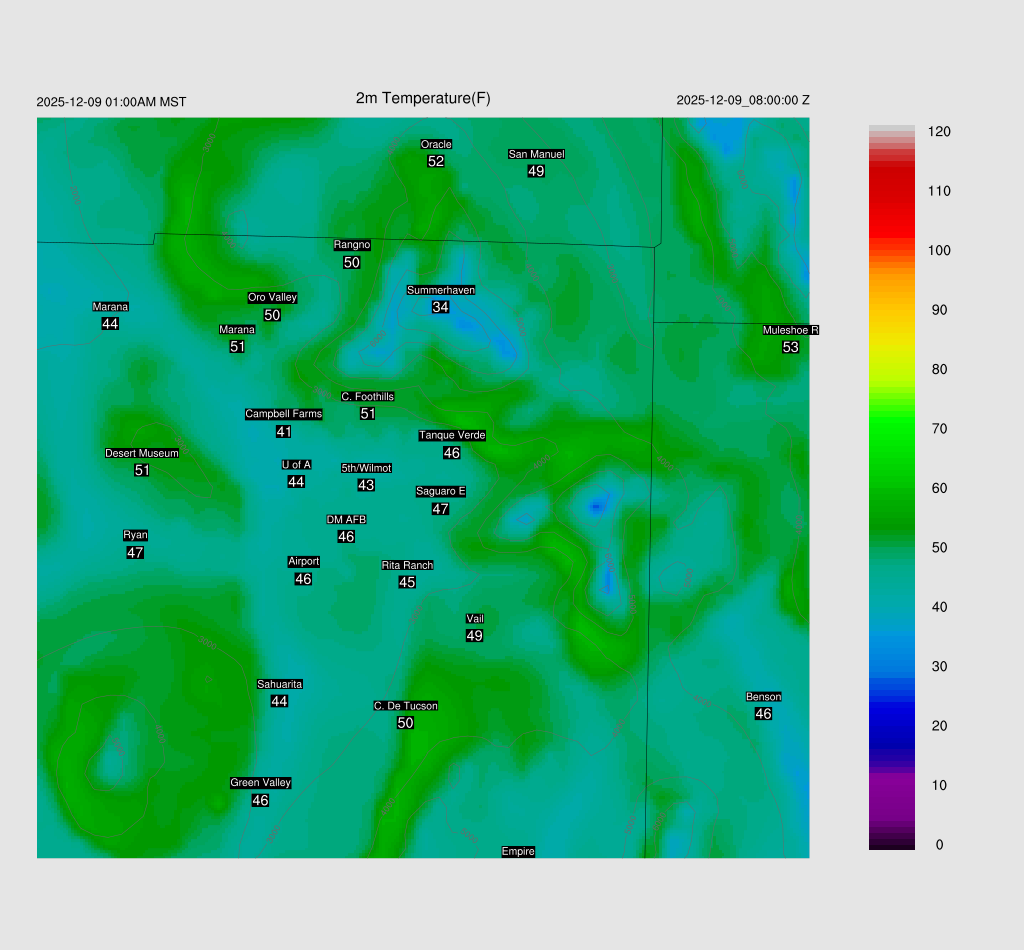
Task: Click the Tanque Verde station label
Action: point(452,435)
